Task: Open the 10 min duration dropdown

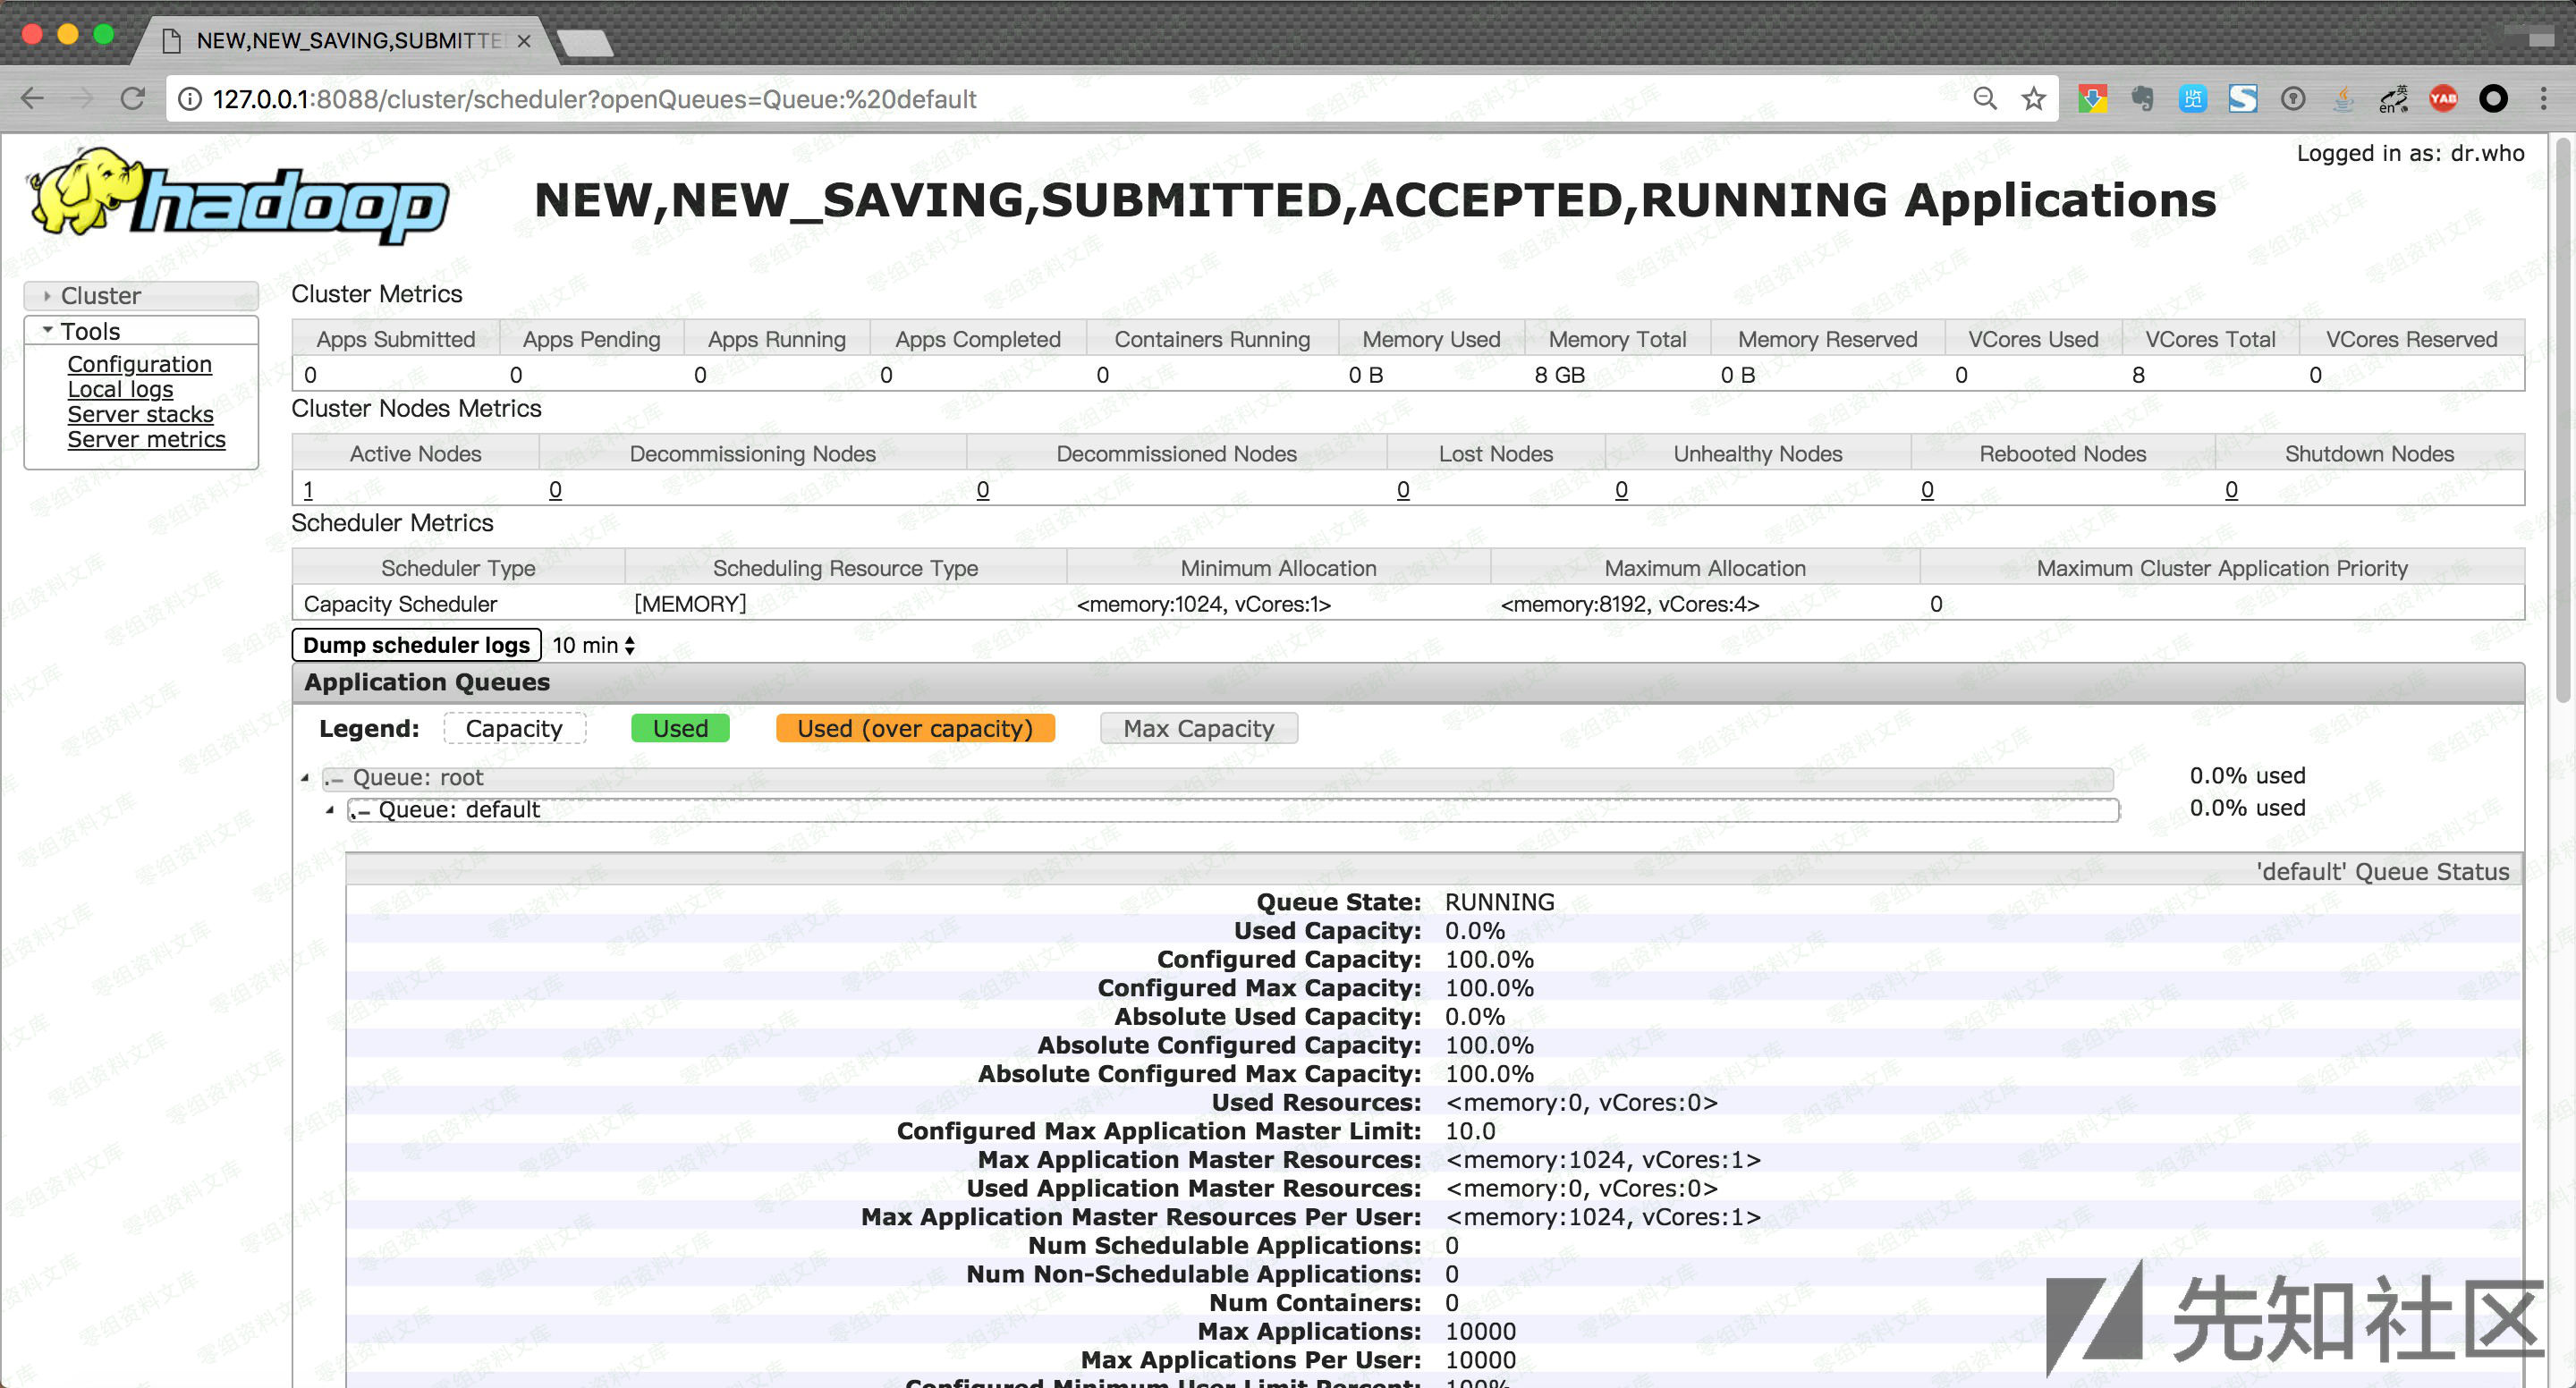Action: [594, 645]
